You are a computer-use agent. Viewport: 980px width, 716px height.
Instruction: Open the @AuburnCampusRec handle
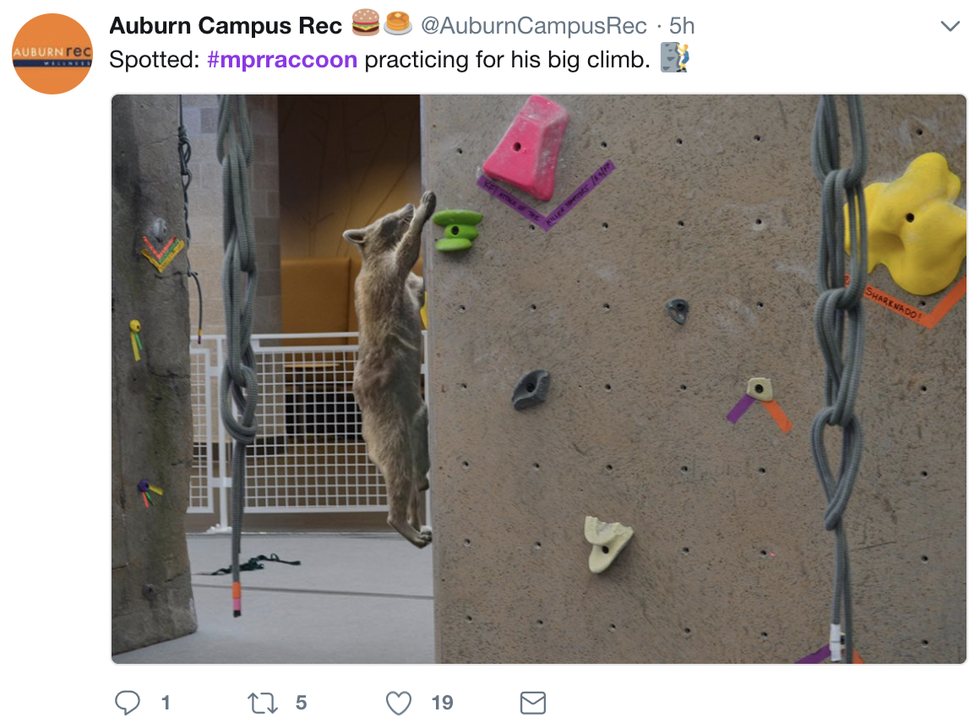point(534,26)
